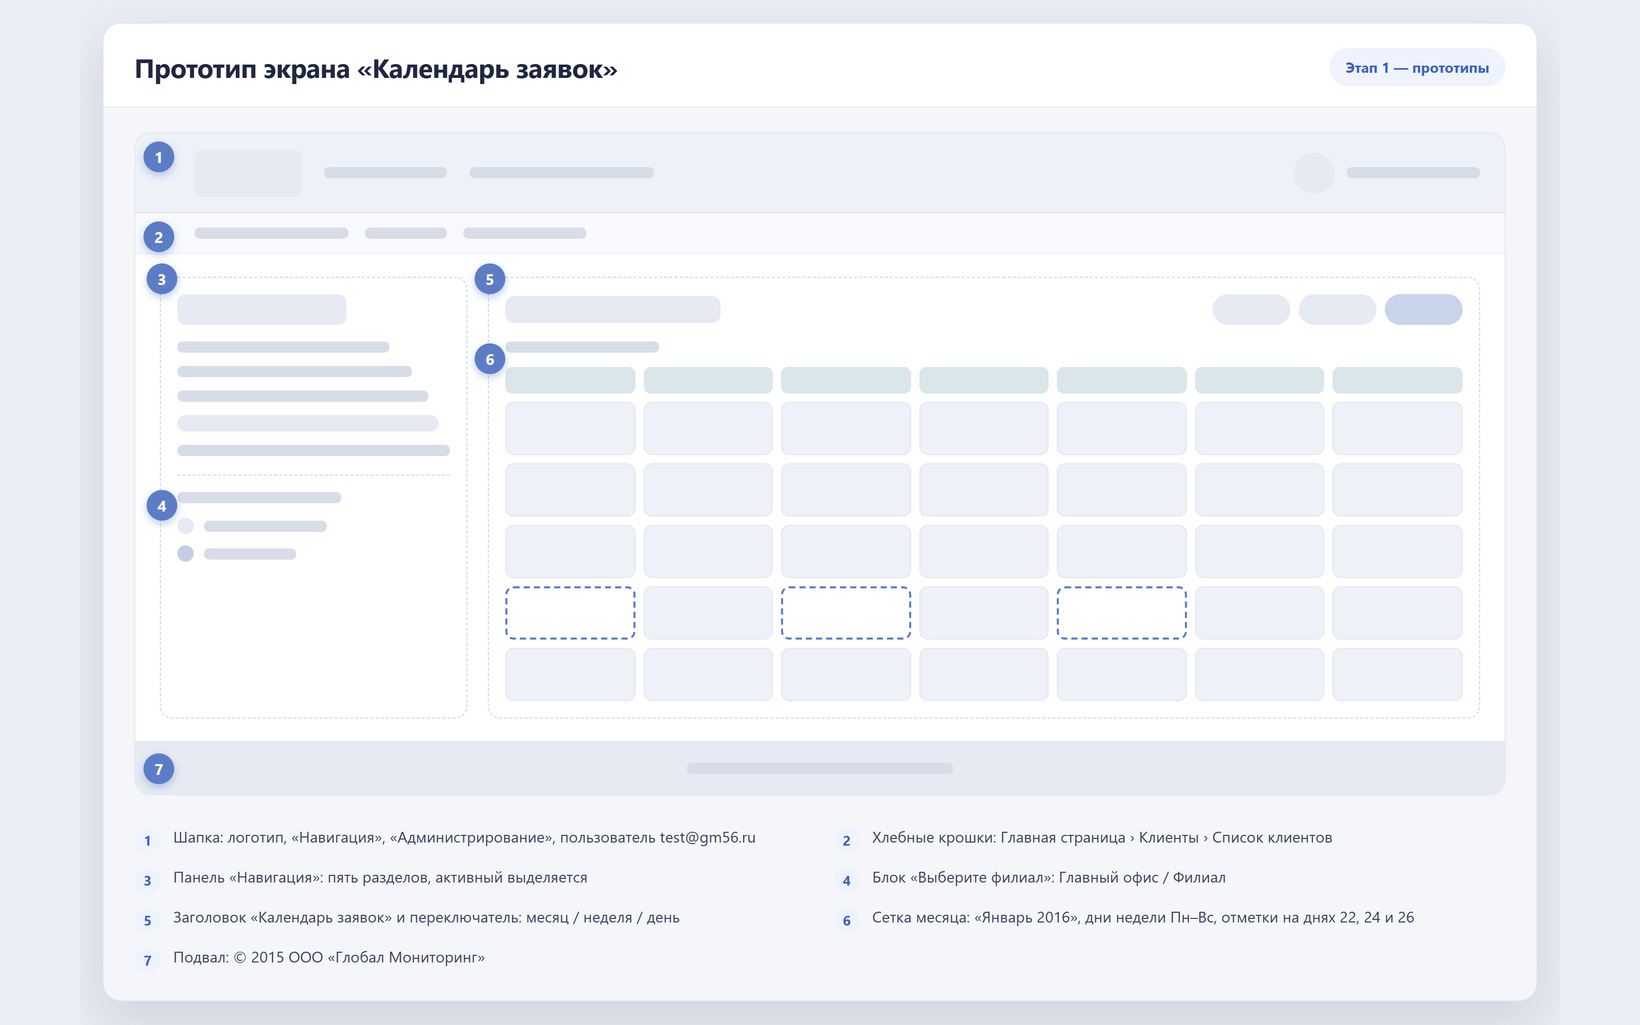
Task: Click the 'Этап 1 — прототипы' badge
Action: pyautogui.click(x=1417, y=68)
